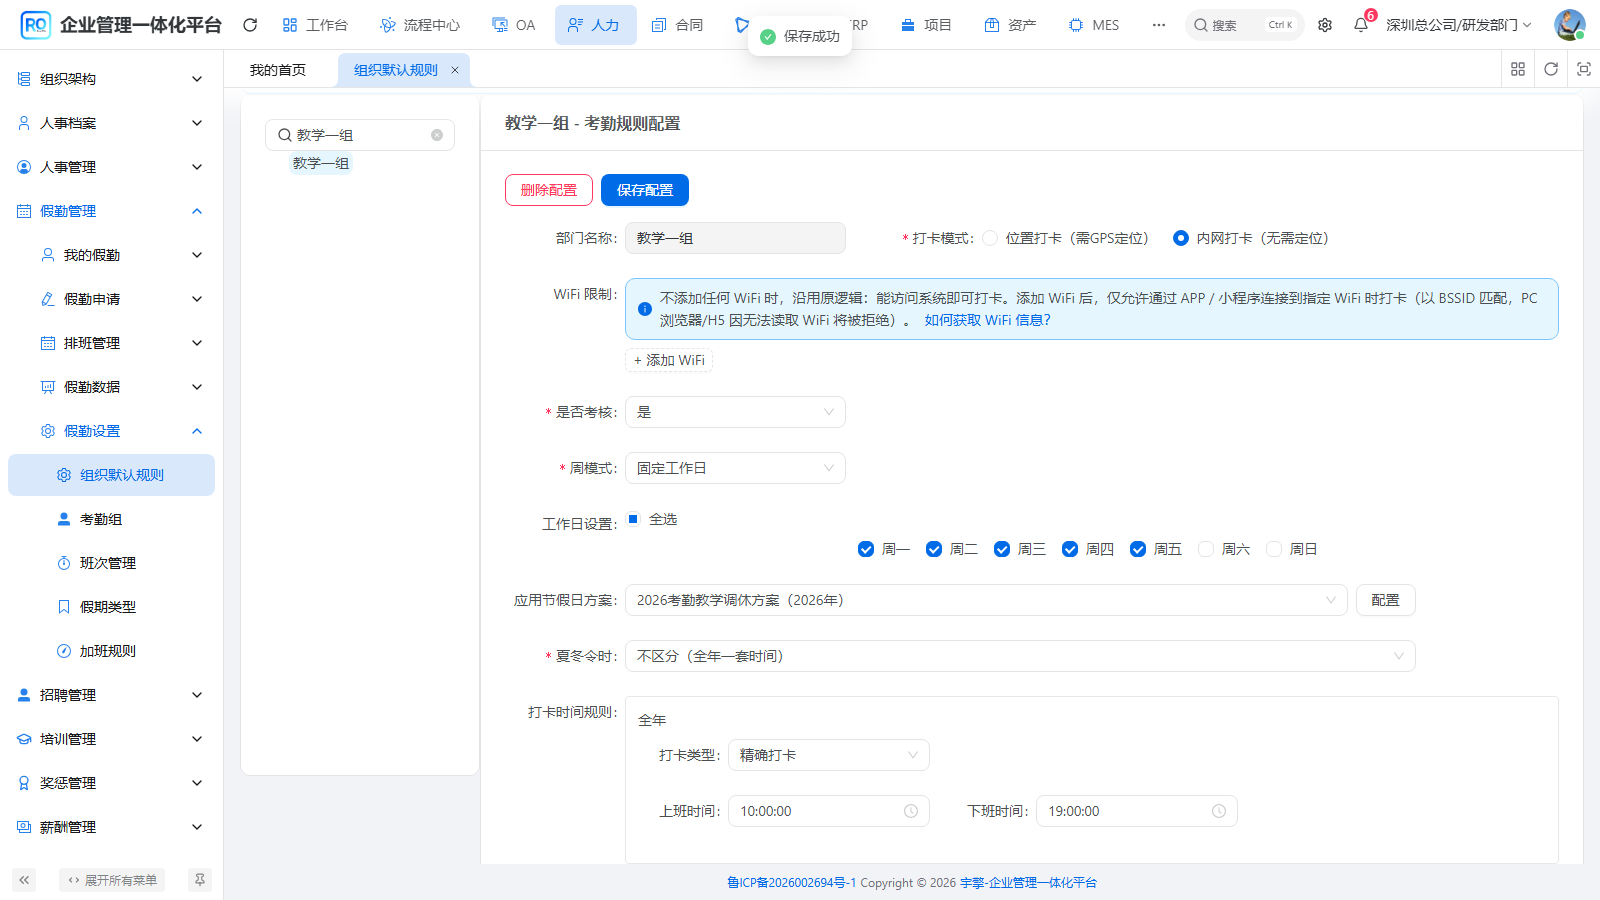Open 流程中心 in top navigation
The image size is (1600, 900).
coord(420,25)
